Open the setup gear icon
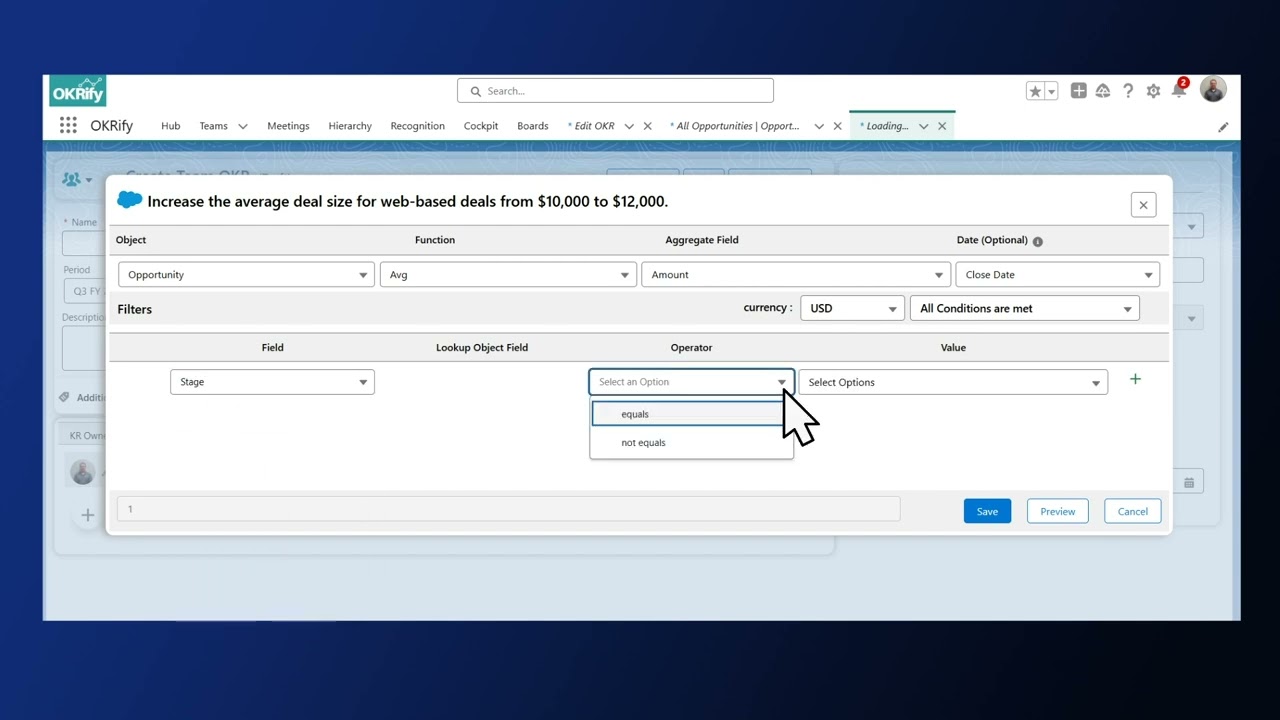 (1153, 91)
